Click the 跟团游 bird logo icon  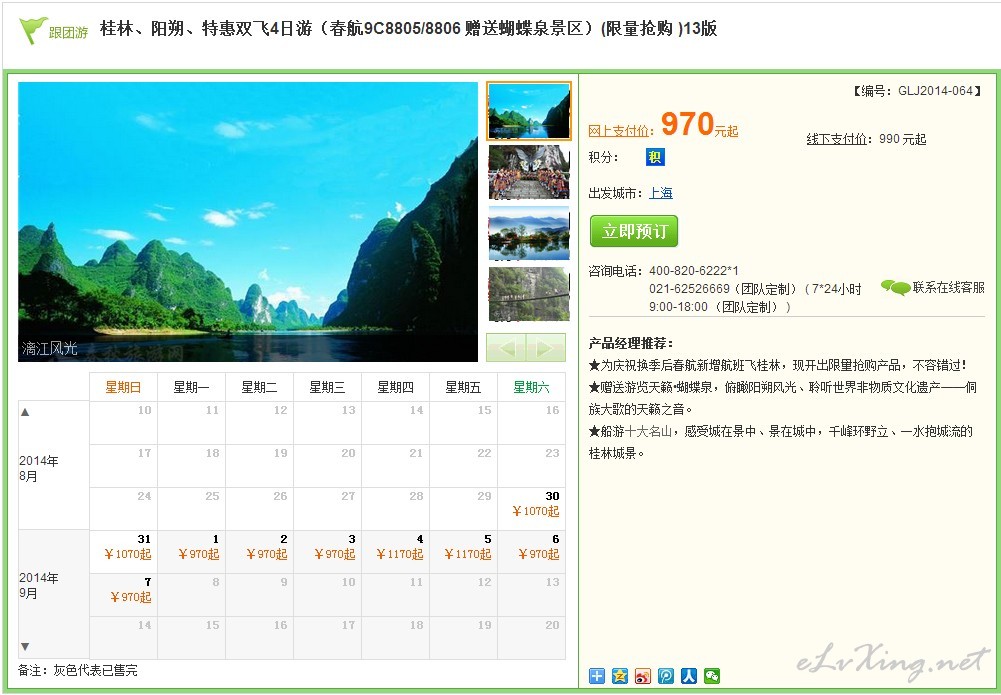click(32, 30)
